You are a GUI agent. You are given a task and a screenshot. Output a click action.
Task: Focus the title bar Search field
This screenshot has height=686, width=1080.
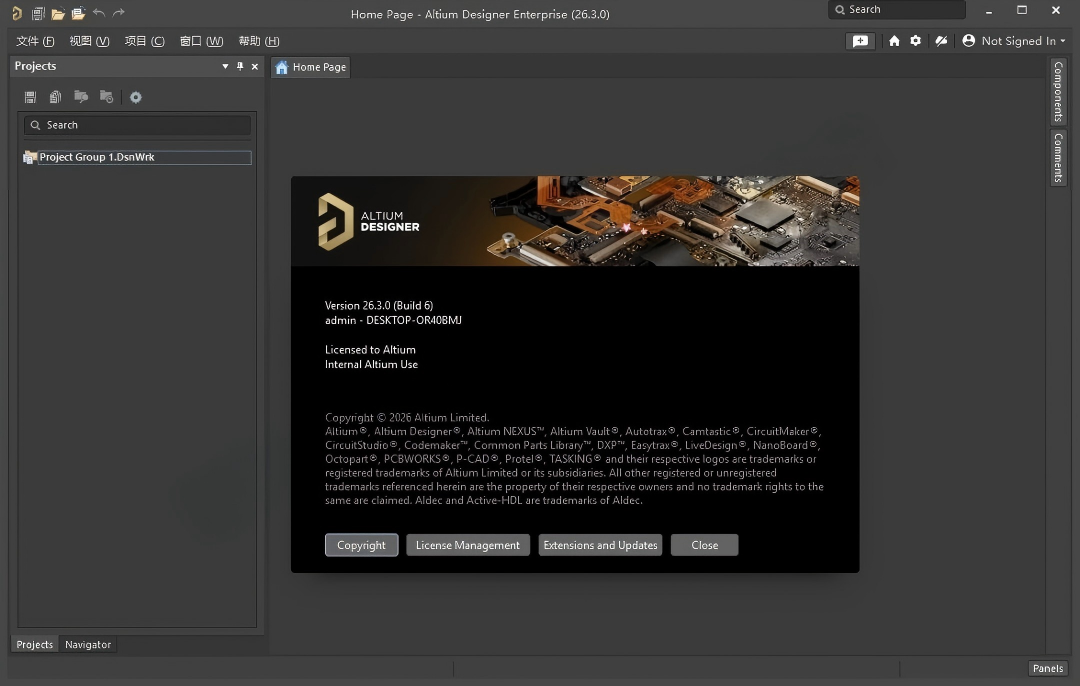(897, 10)
